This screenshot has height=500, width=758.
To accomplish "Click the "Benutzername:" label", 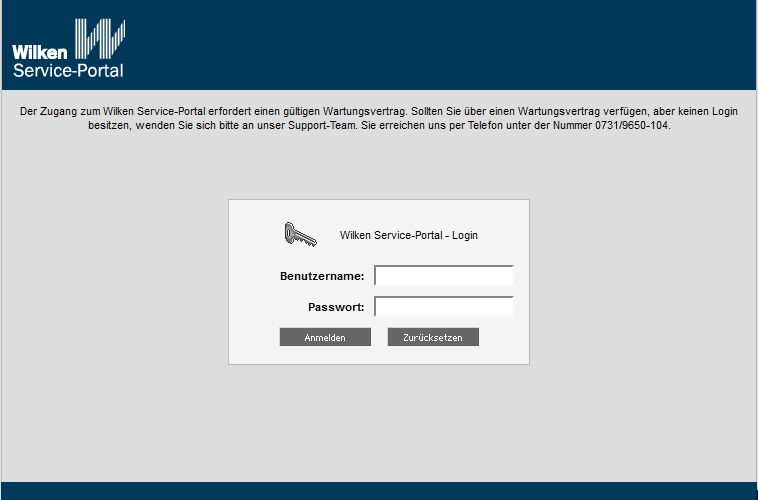I will pyautogui.click(x=322, y=276).
